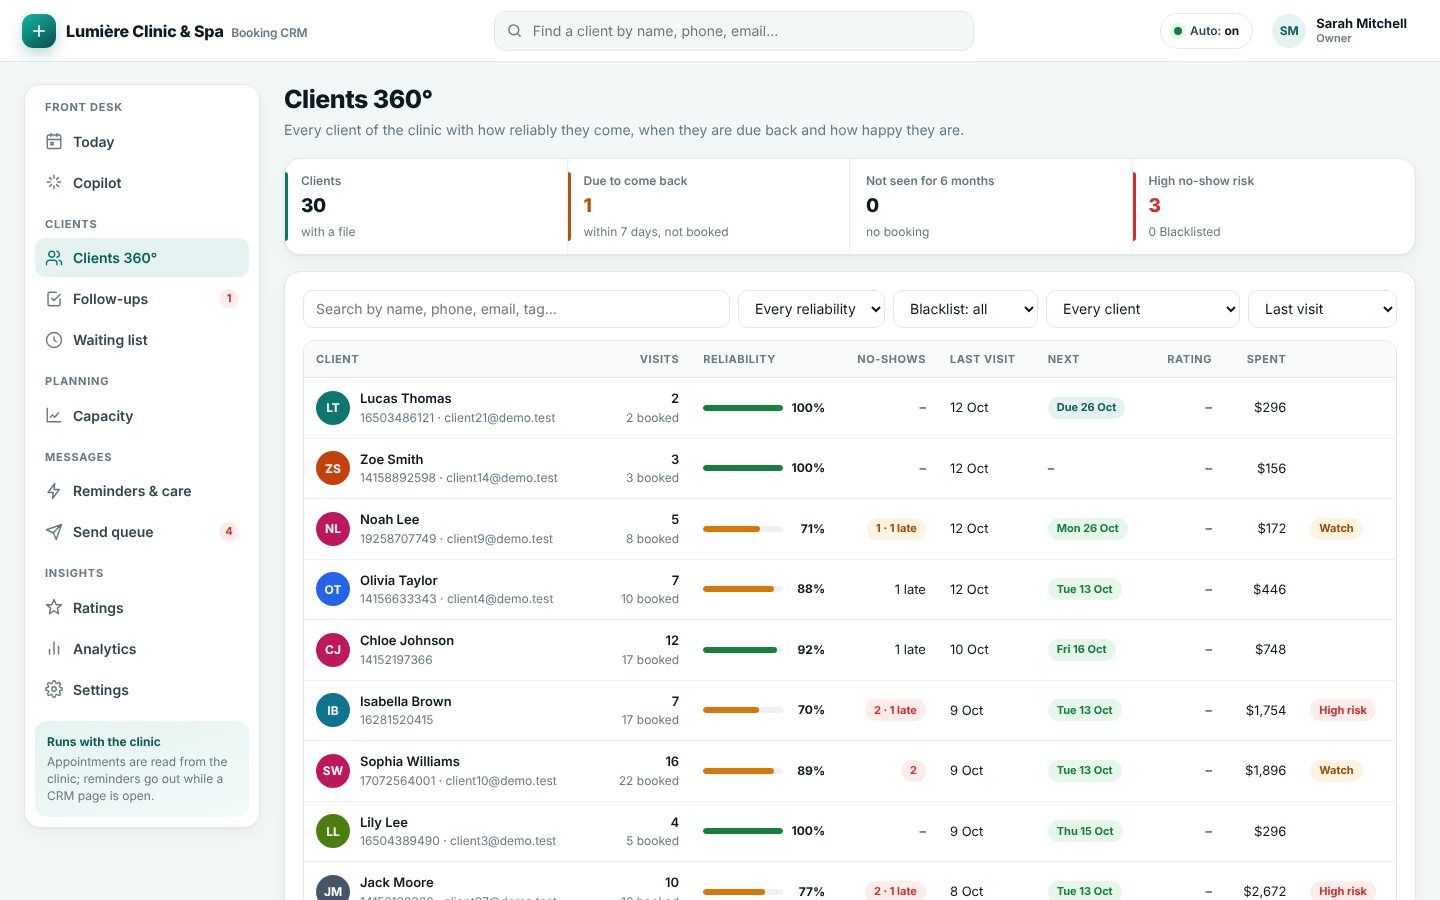The height and width of the screenshot is (900, 1440).
Task: Click the SM user avatar
Action: (1289, 31)
